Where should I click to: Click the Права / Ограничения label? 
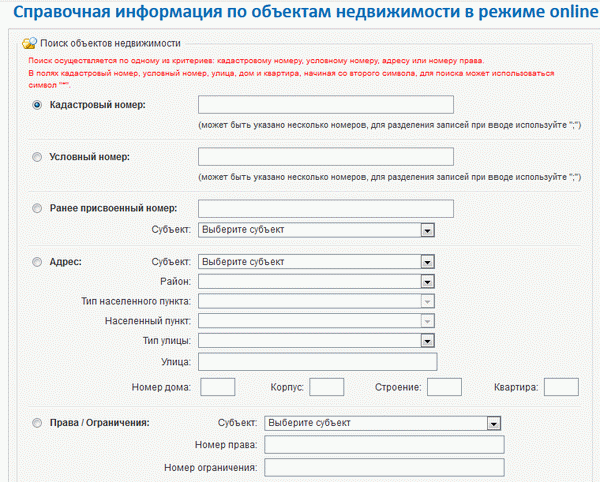point(99,423)
